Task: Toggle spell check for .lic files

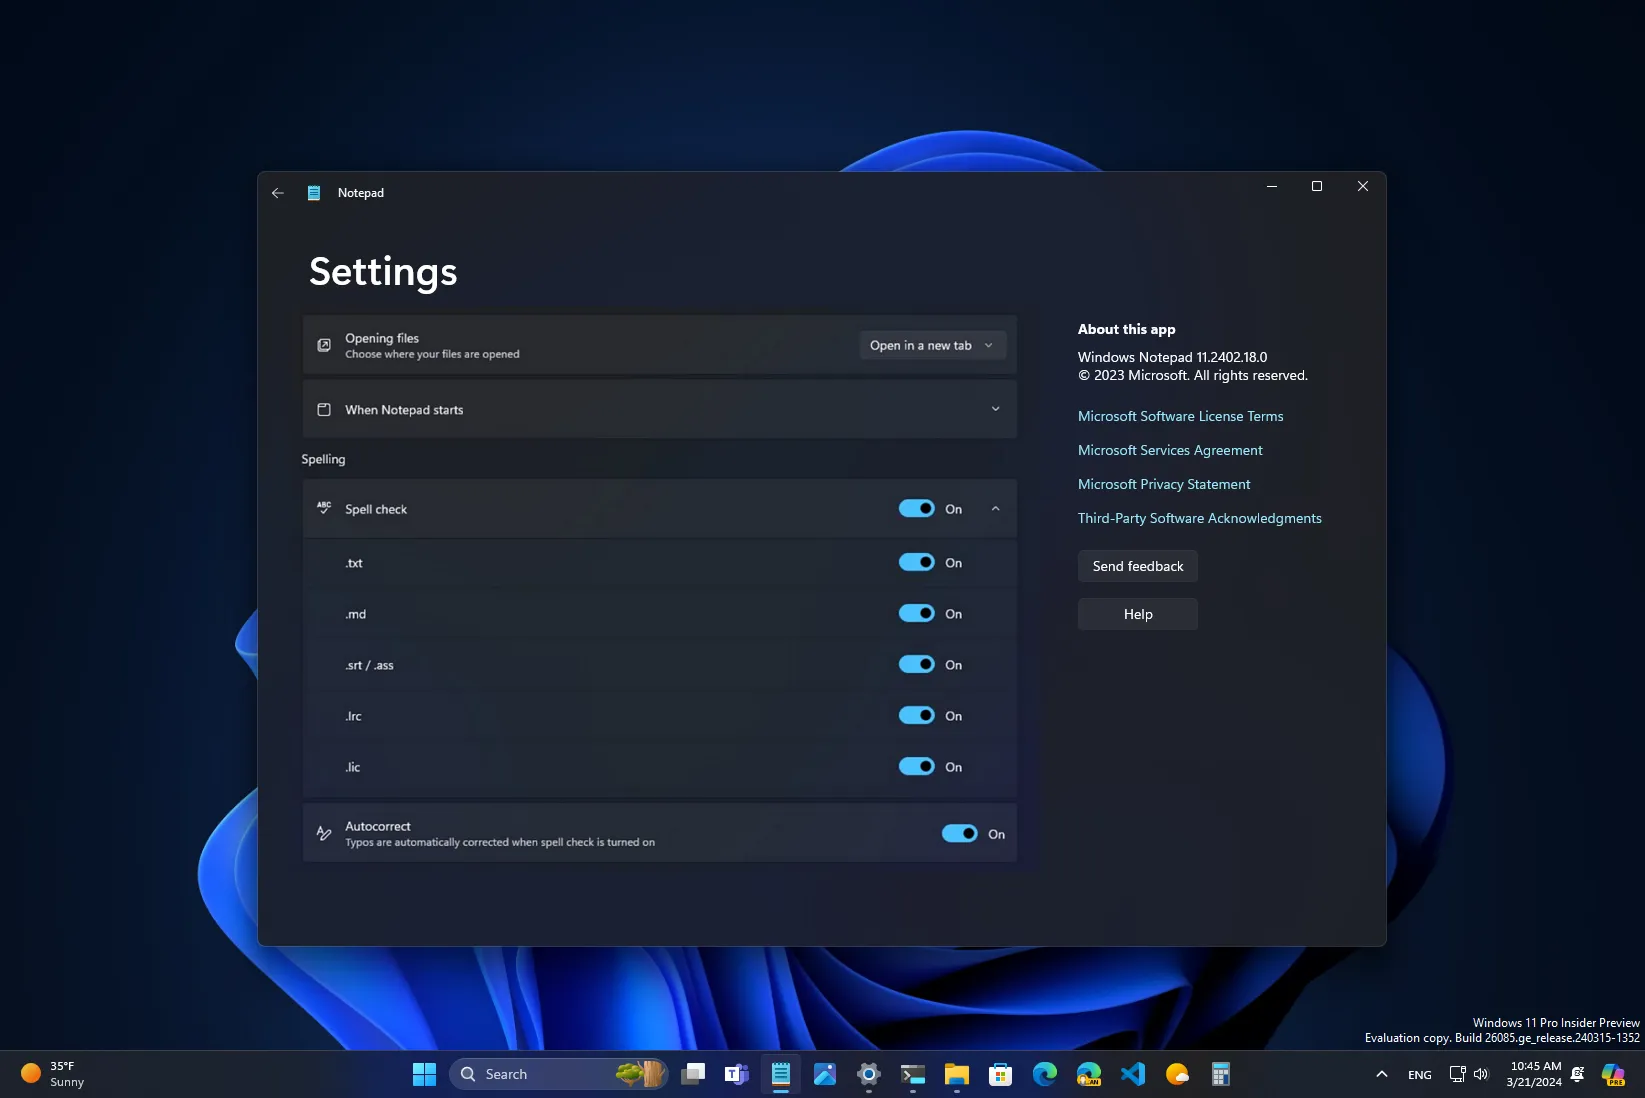Action: point(916,766)
